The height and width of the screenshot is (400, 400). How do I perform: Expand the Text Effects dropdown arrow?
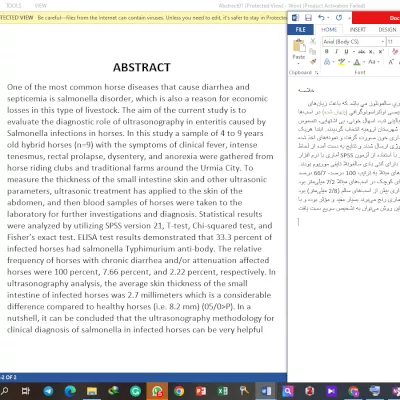point(334,62)
